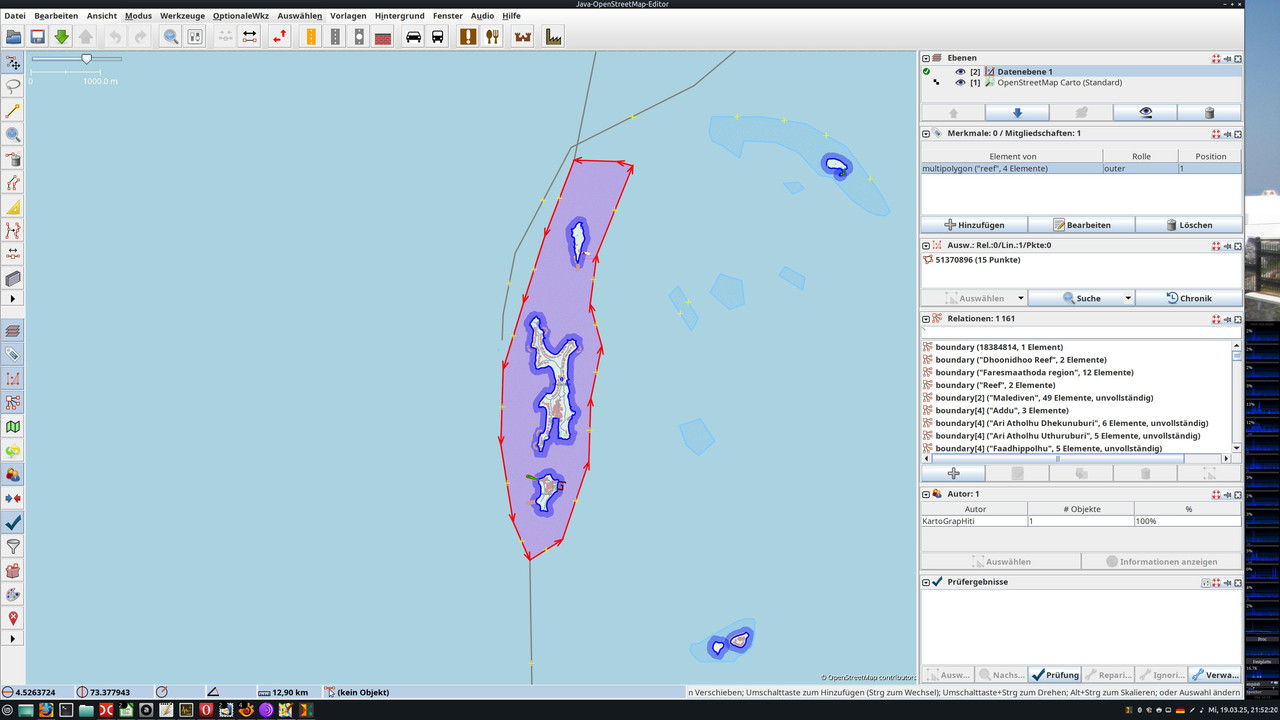Choose the delete mode tool
Viewport: 1280px width, 720px height.
(13, 159)
